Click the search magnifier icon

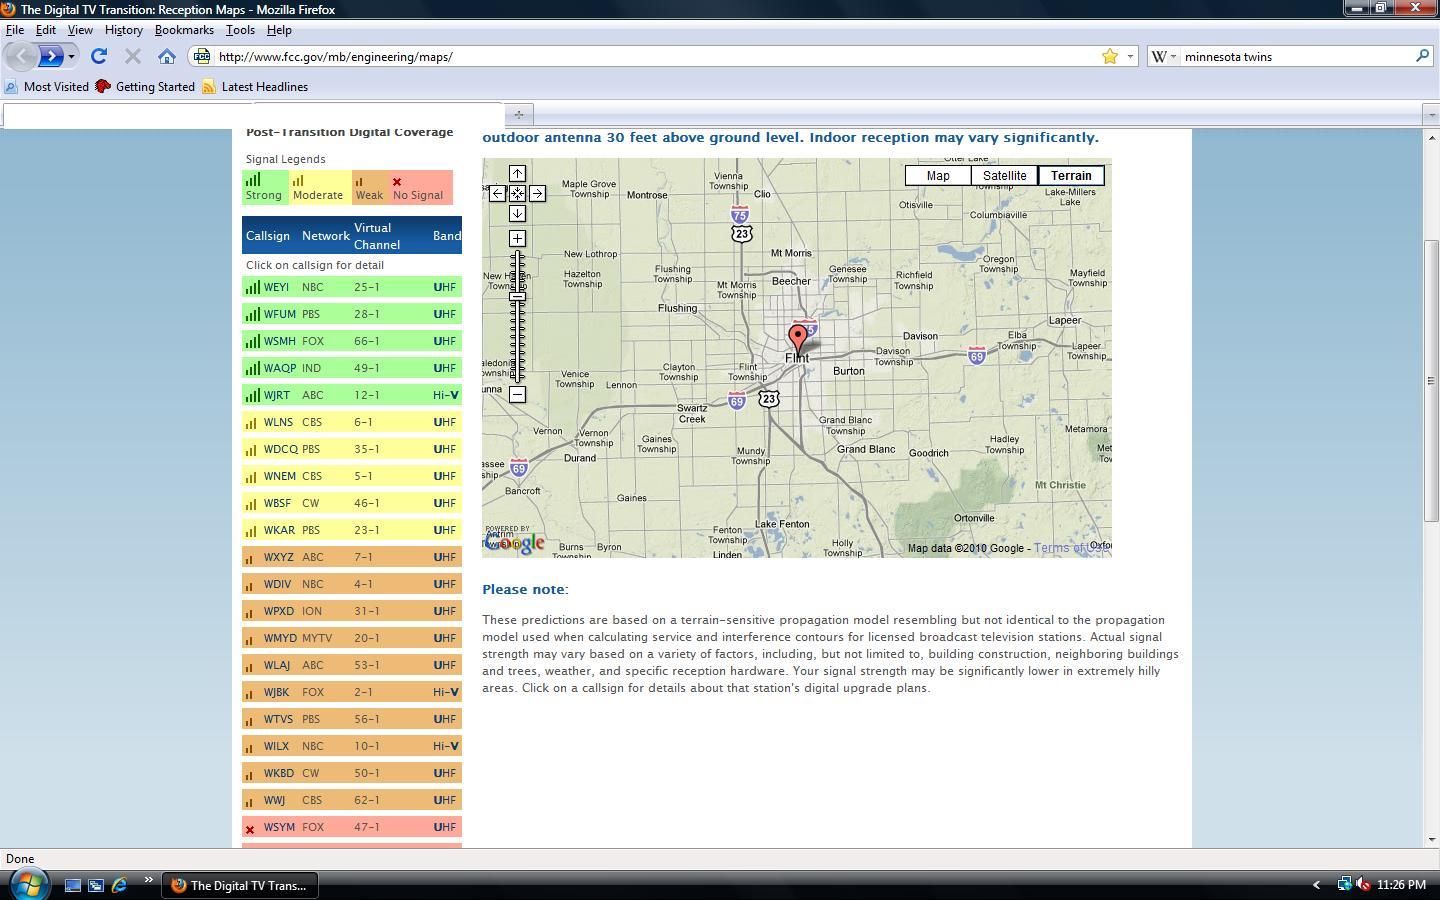(x=1422, y=56)
